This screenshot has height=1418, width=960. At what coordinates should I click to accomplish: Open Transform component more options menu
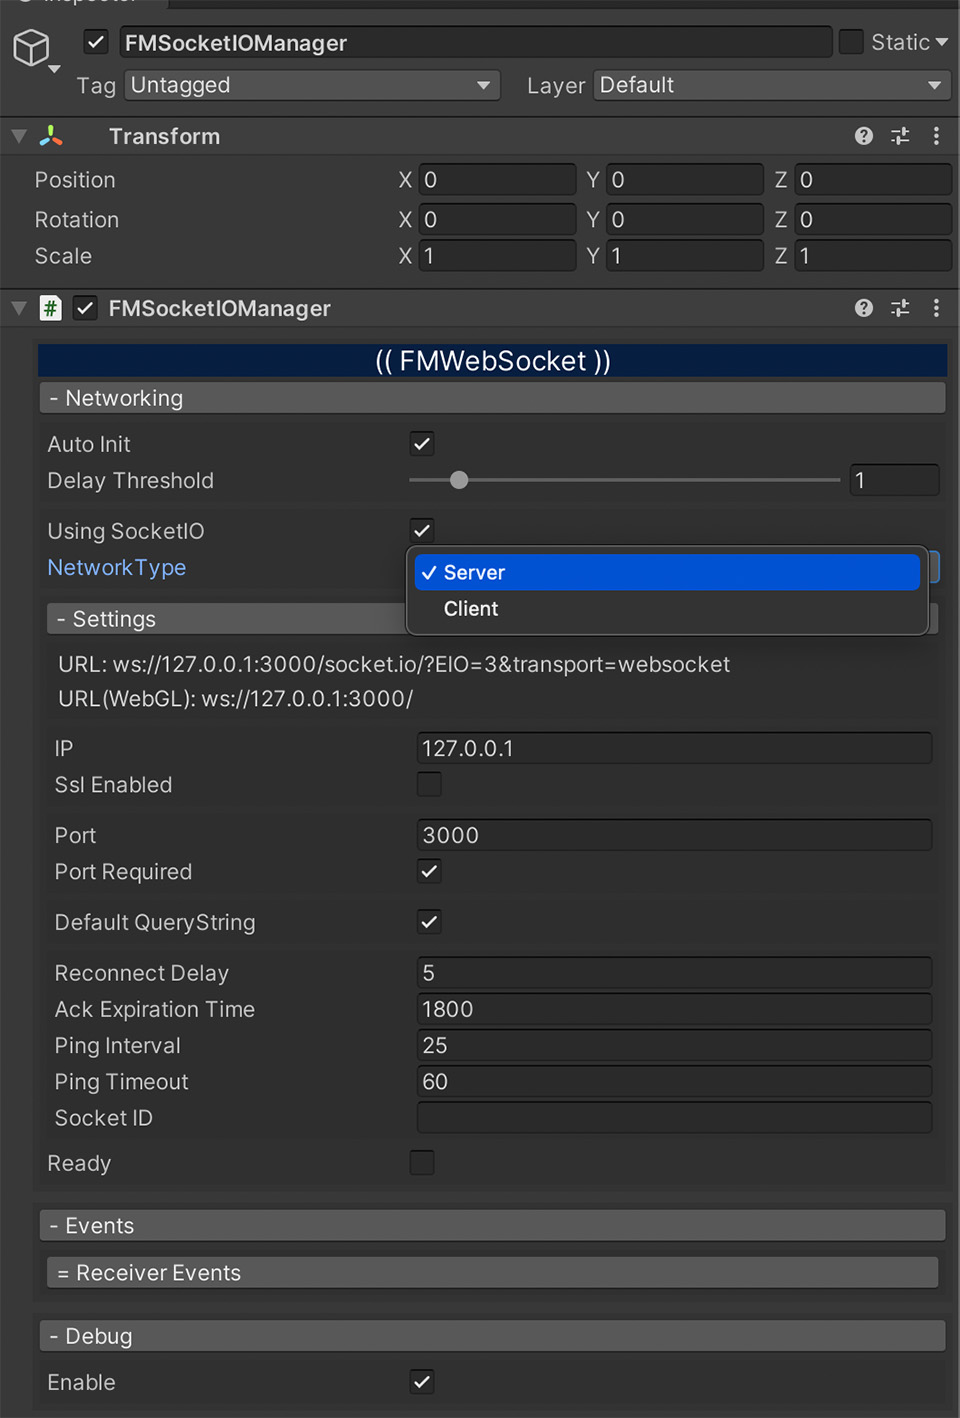point(936,136)
